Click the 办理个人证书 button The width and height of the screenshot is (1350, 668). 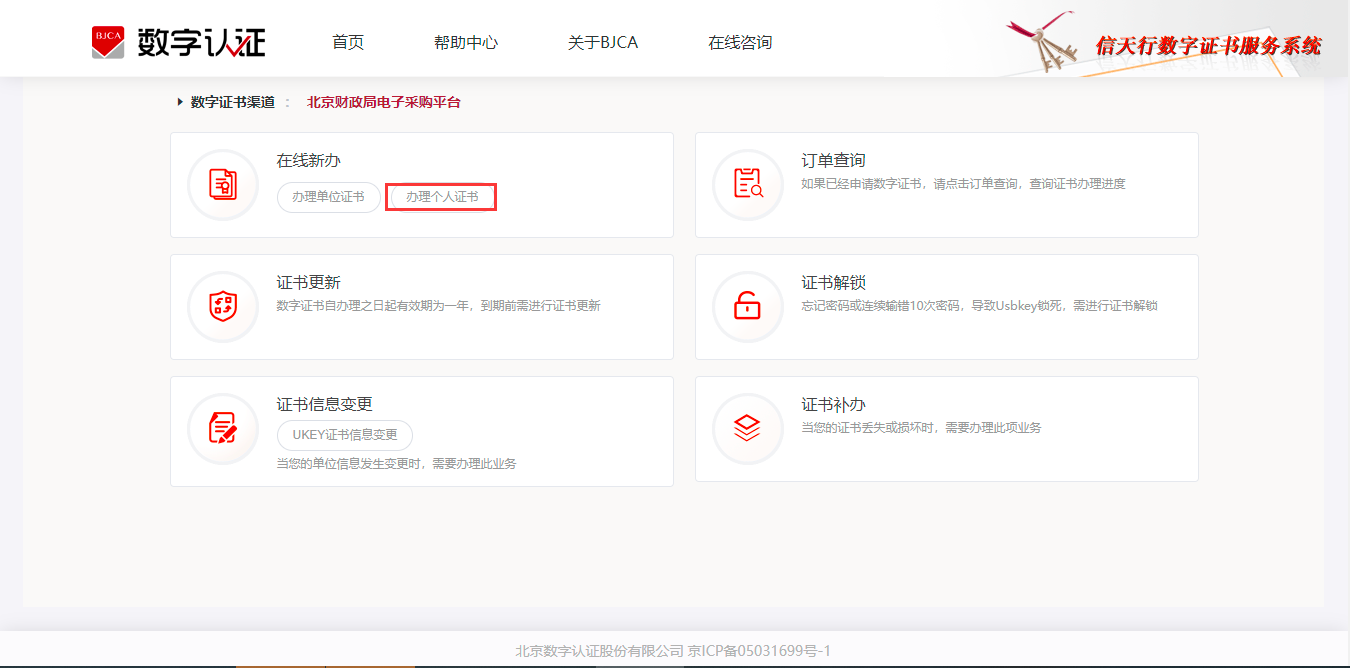coord(442,197)
